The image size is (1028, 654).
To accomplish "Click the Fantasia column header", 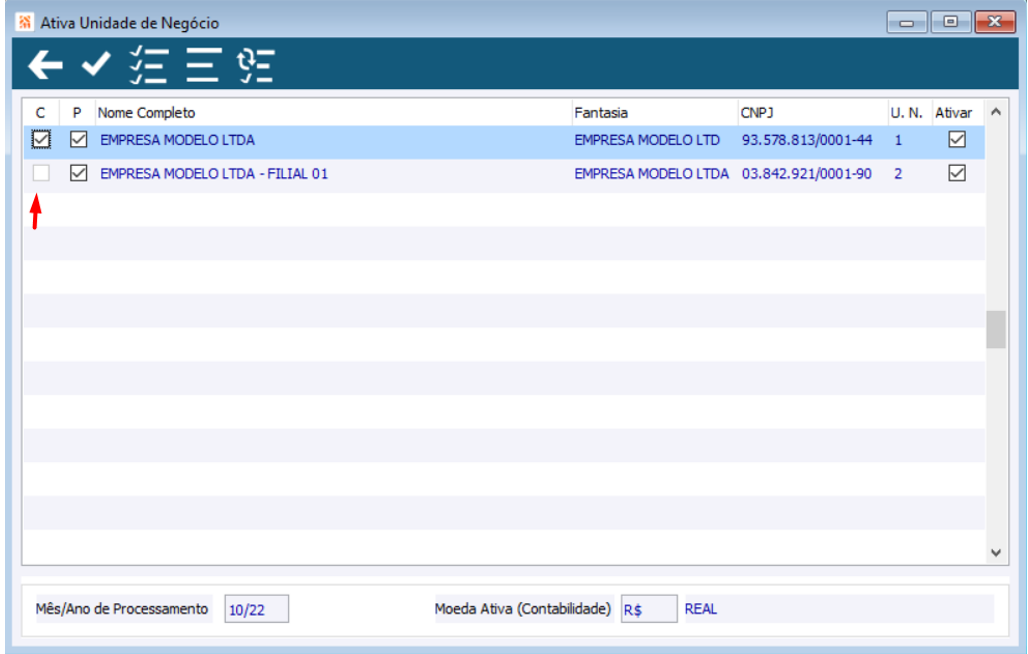I will pyautogui.click(x=654, y=113).
